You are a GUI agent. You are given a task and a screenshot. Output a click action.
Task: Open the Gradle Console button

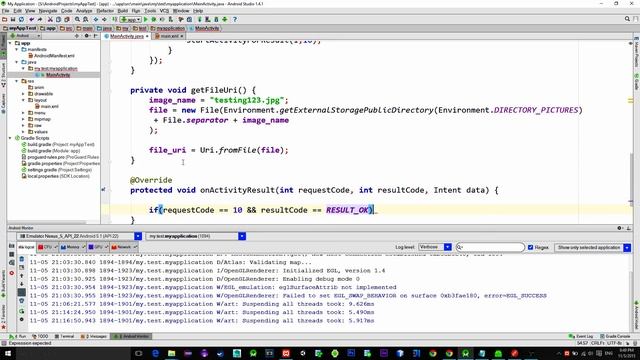pyautogui.click(x=615, y=336)
